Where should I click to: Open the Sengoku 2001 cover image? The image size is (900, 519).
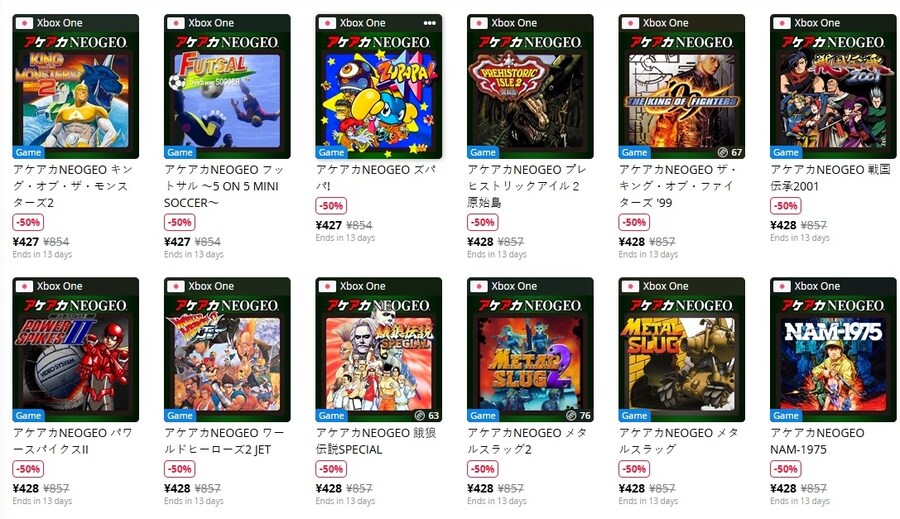click(833, 95)
